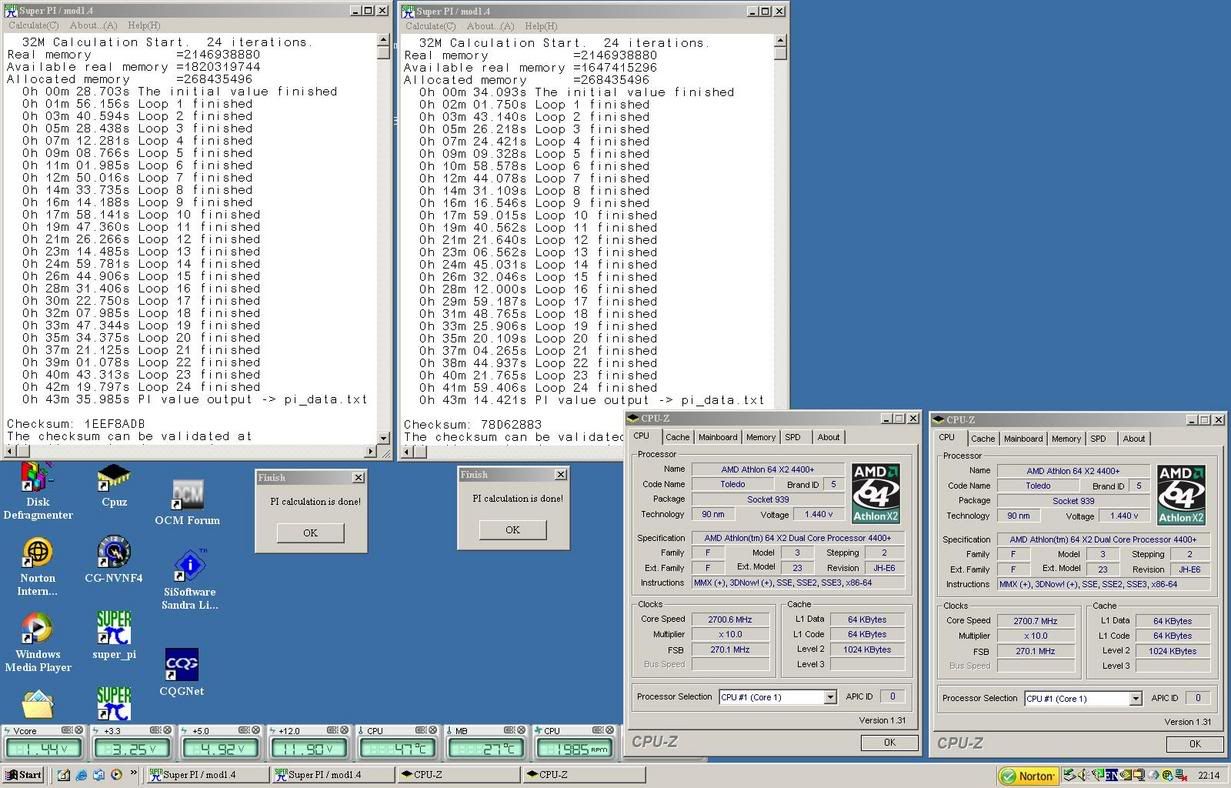Expand Processor Selection dropdown in the left CPU-Z window
The image size is (1231, 788).
click(x=830, y=697)
